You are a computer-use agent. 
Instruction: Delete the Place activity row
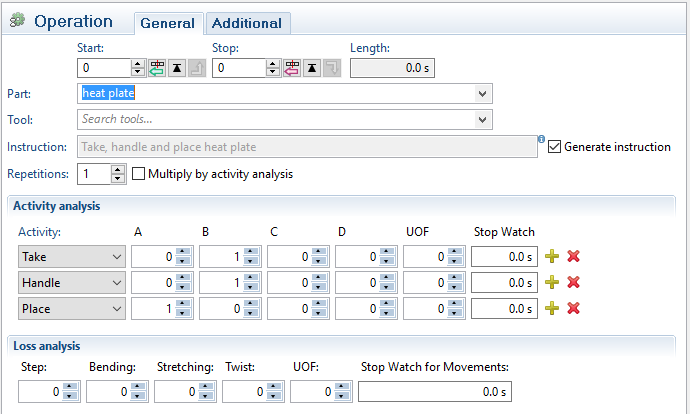pos(573,308)
